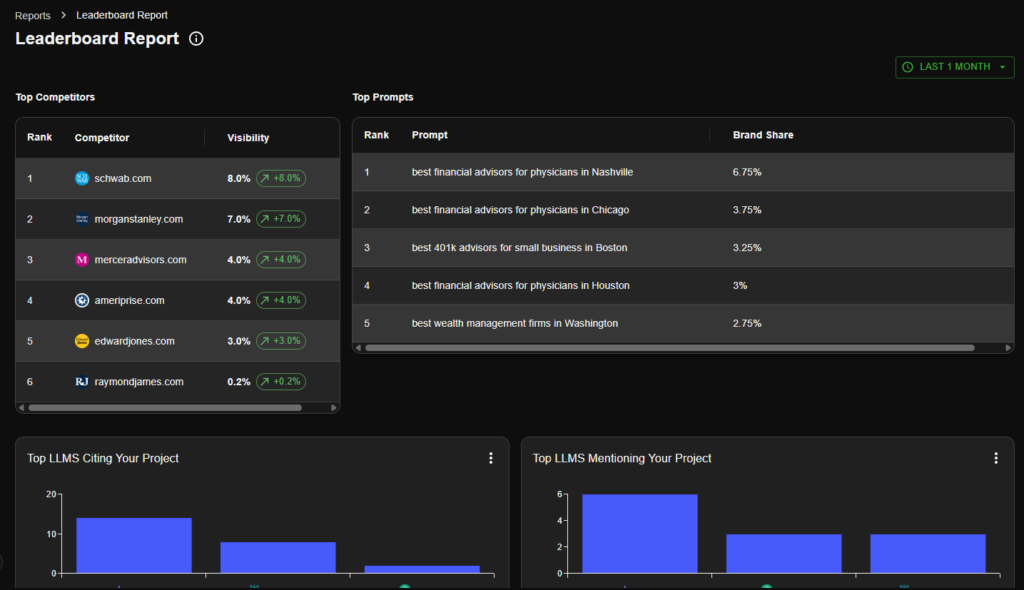Click the +3.0% trend badge for edwardjones.com

click(x=281, y=340)
